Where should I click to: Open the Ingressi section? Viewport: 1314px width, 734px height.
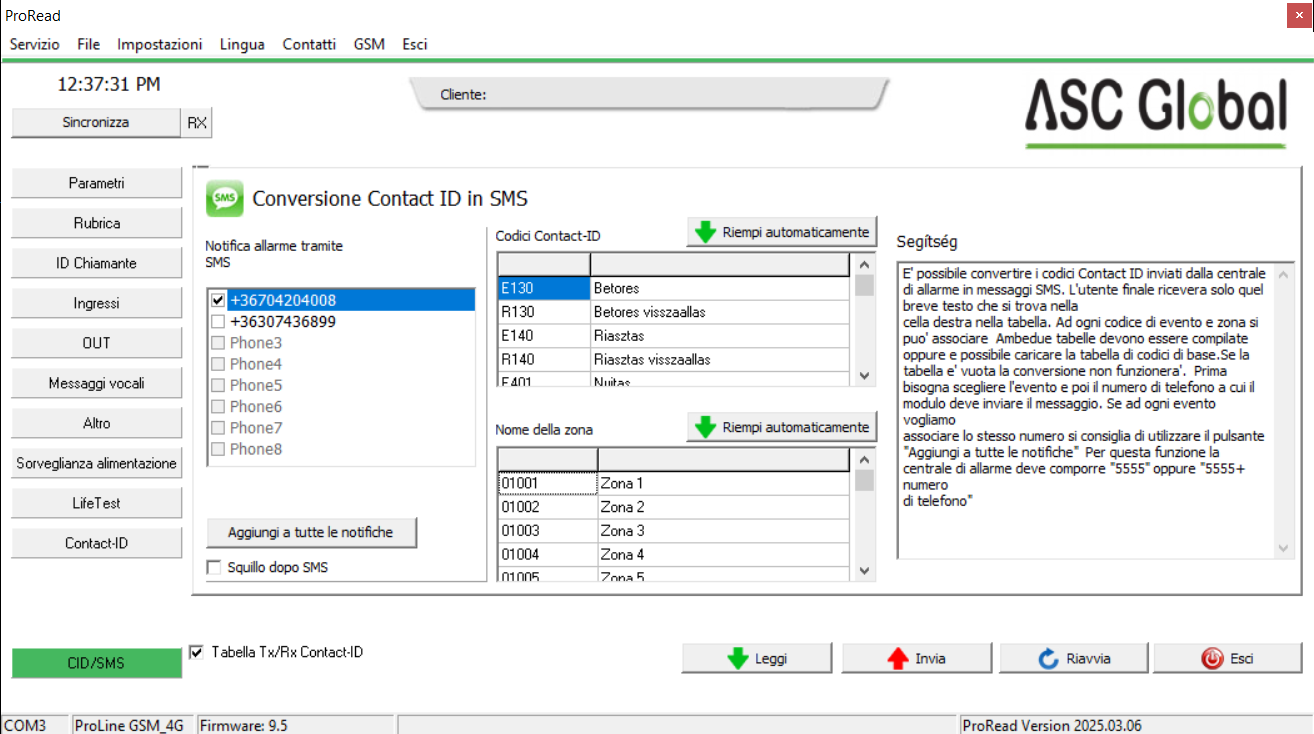pos(97,303)
